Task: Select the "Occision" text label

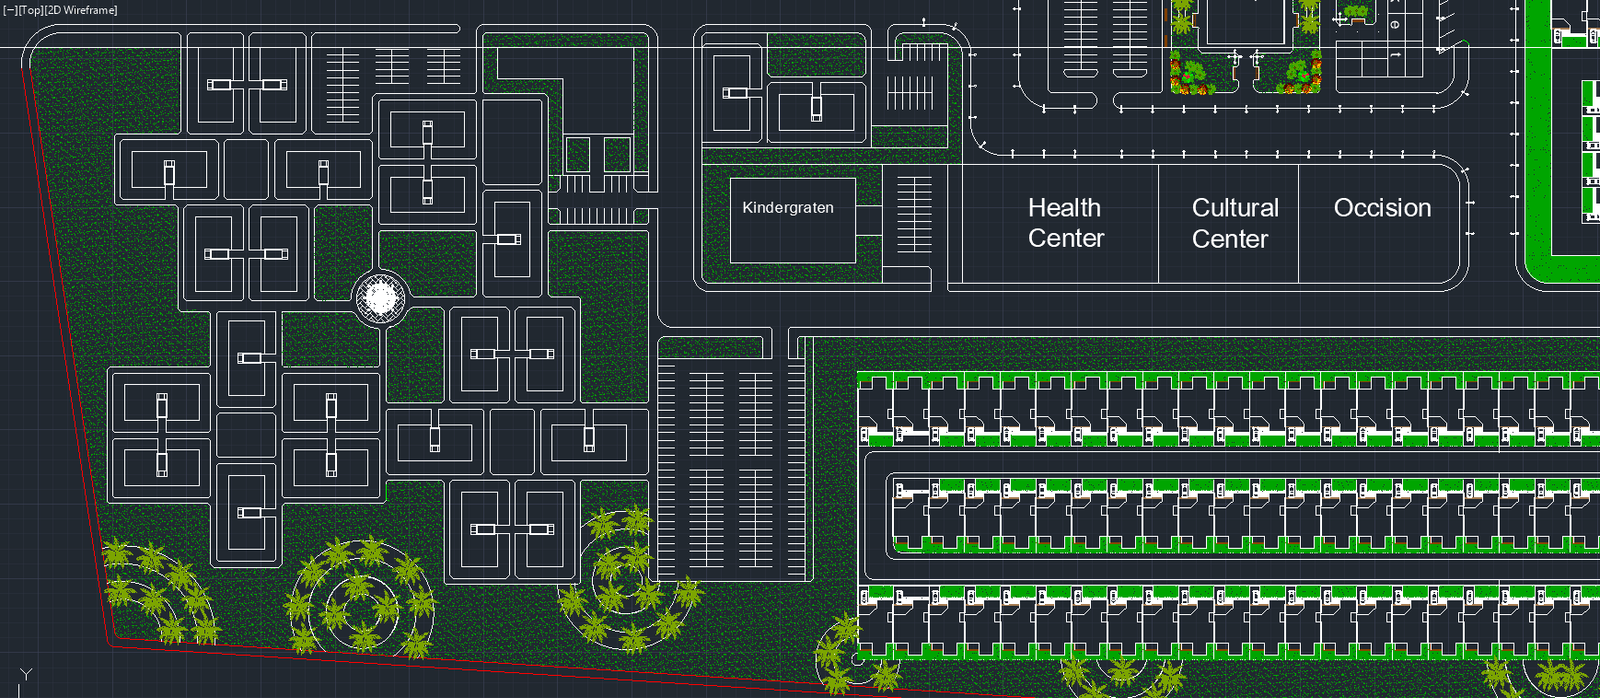Action: coord(1383,208)
